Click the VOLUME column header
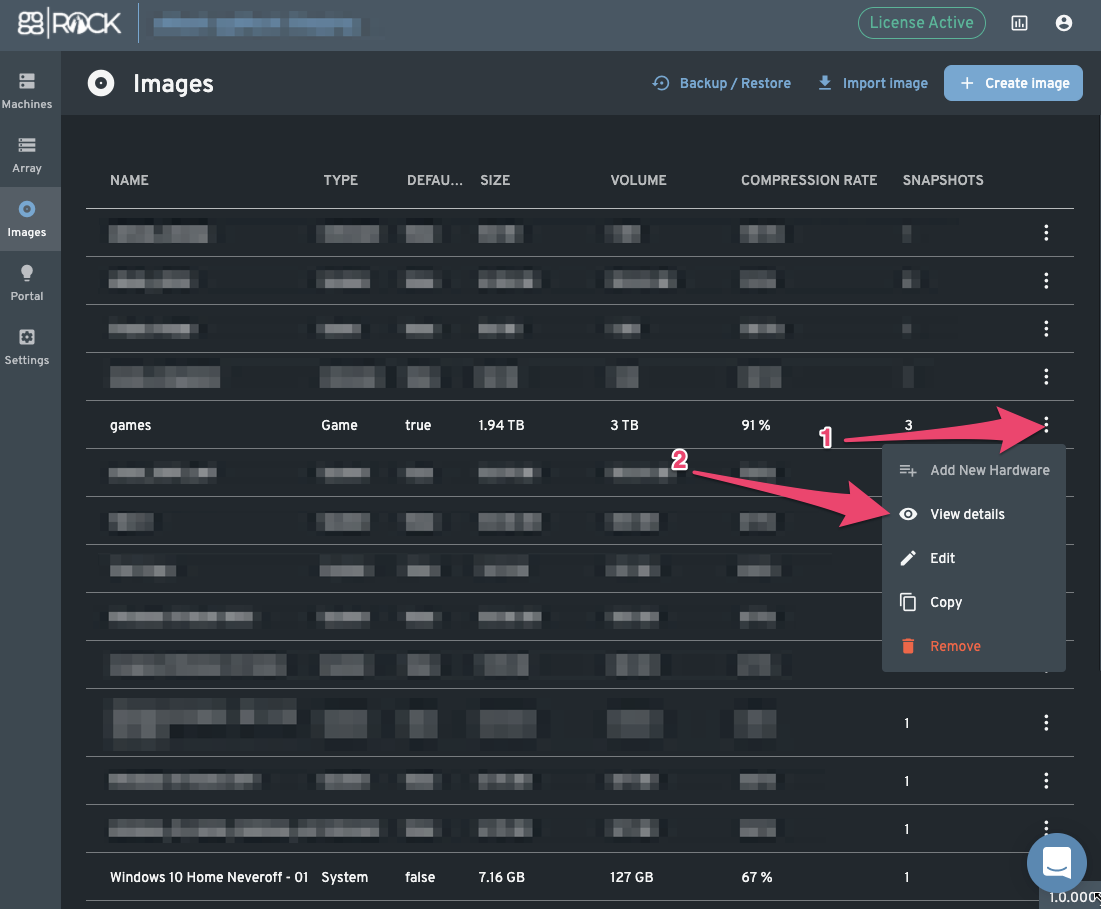This screenshot has height=909, width=1101. 638,180
